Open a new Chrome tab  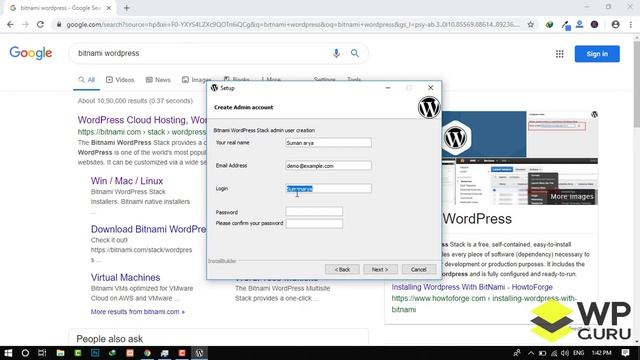point(127,8)
